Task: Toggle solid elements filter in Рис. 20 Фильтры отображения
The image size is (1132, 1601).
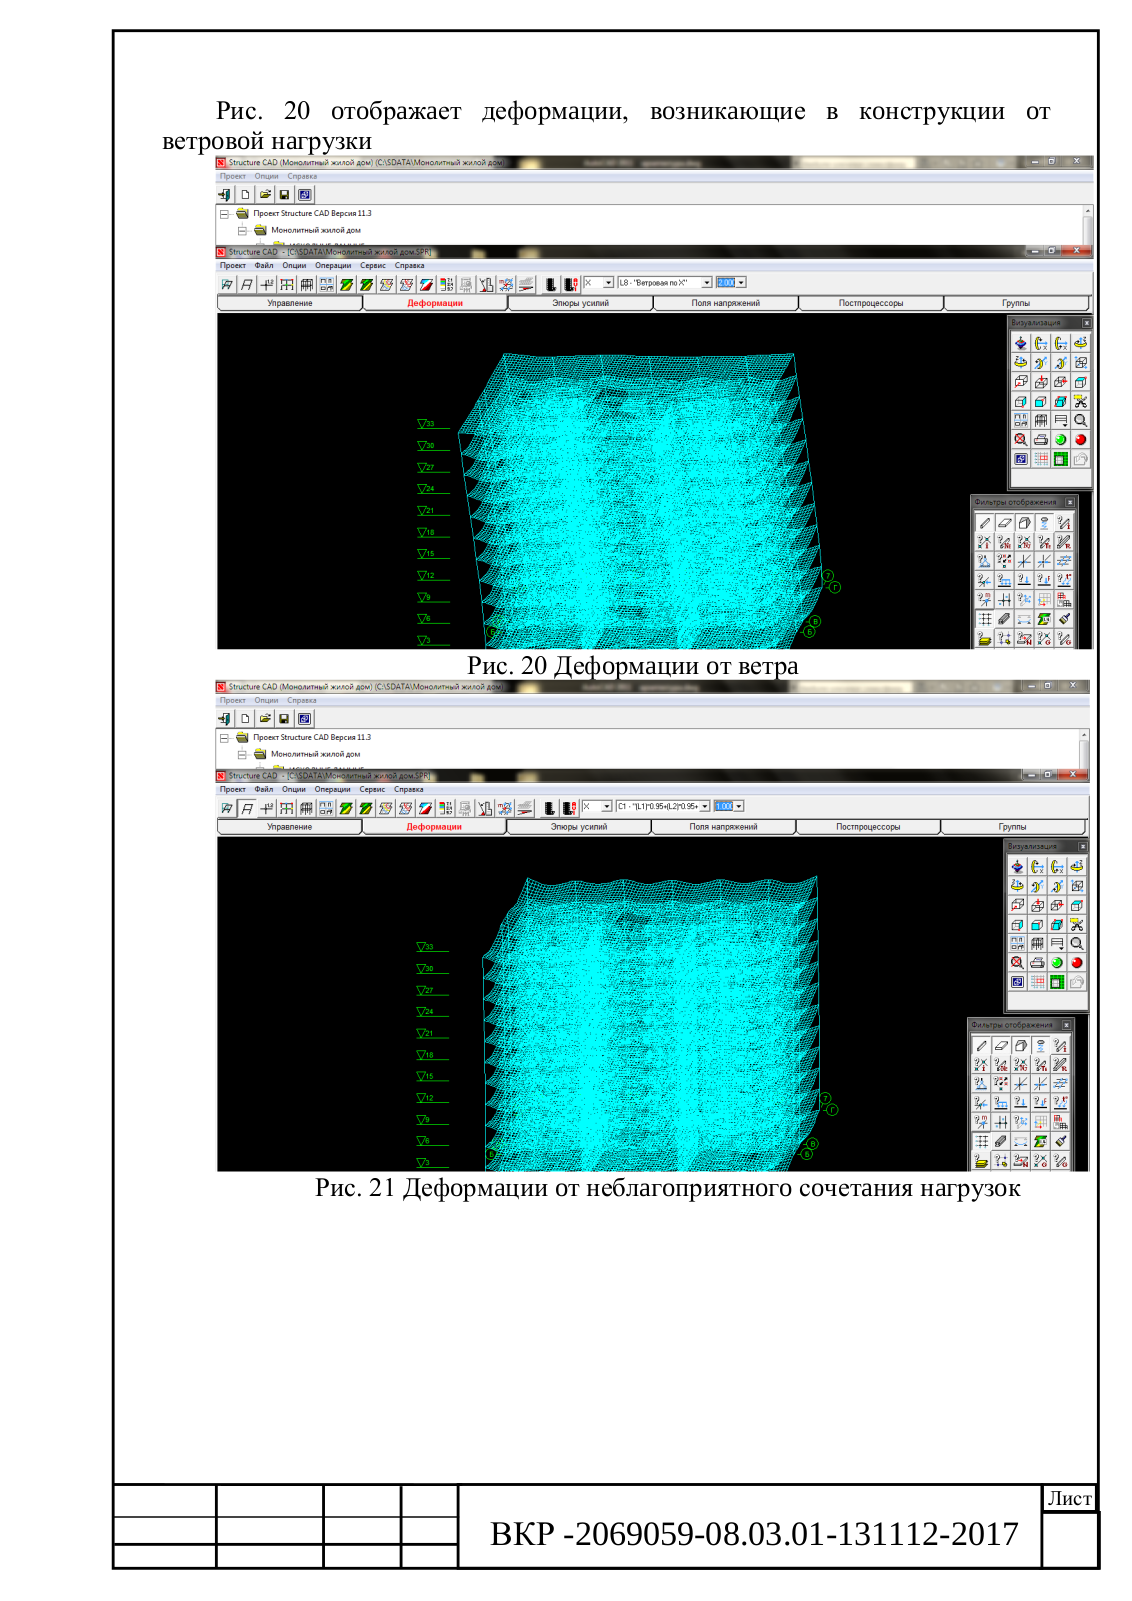Action: pos(1024,523)
